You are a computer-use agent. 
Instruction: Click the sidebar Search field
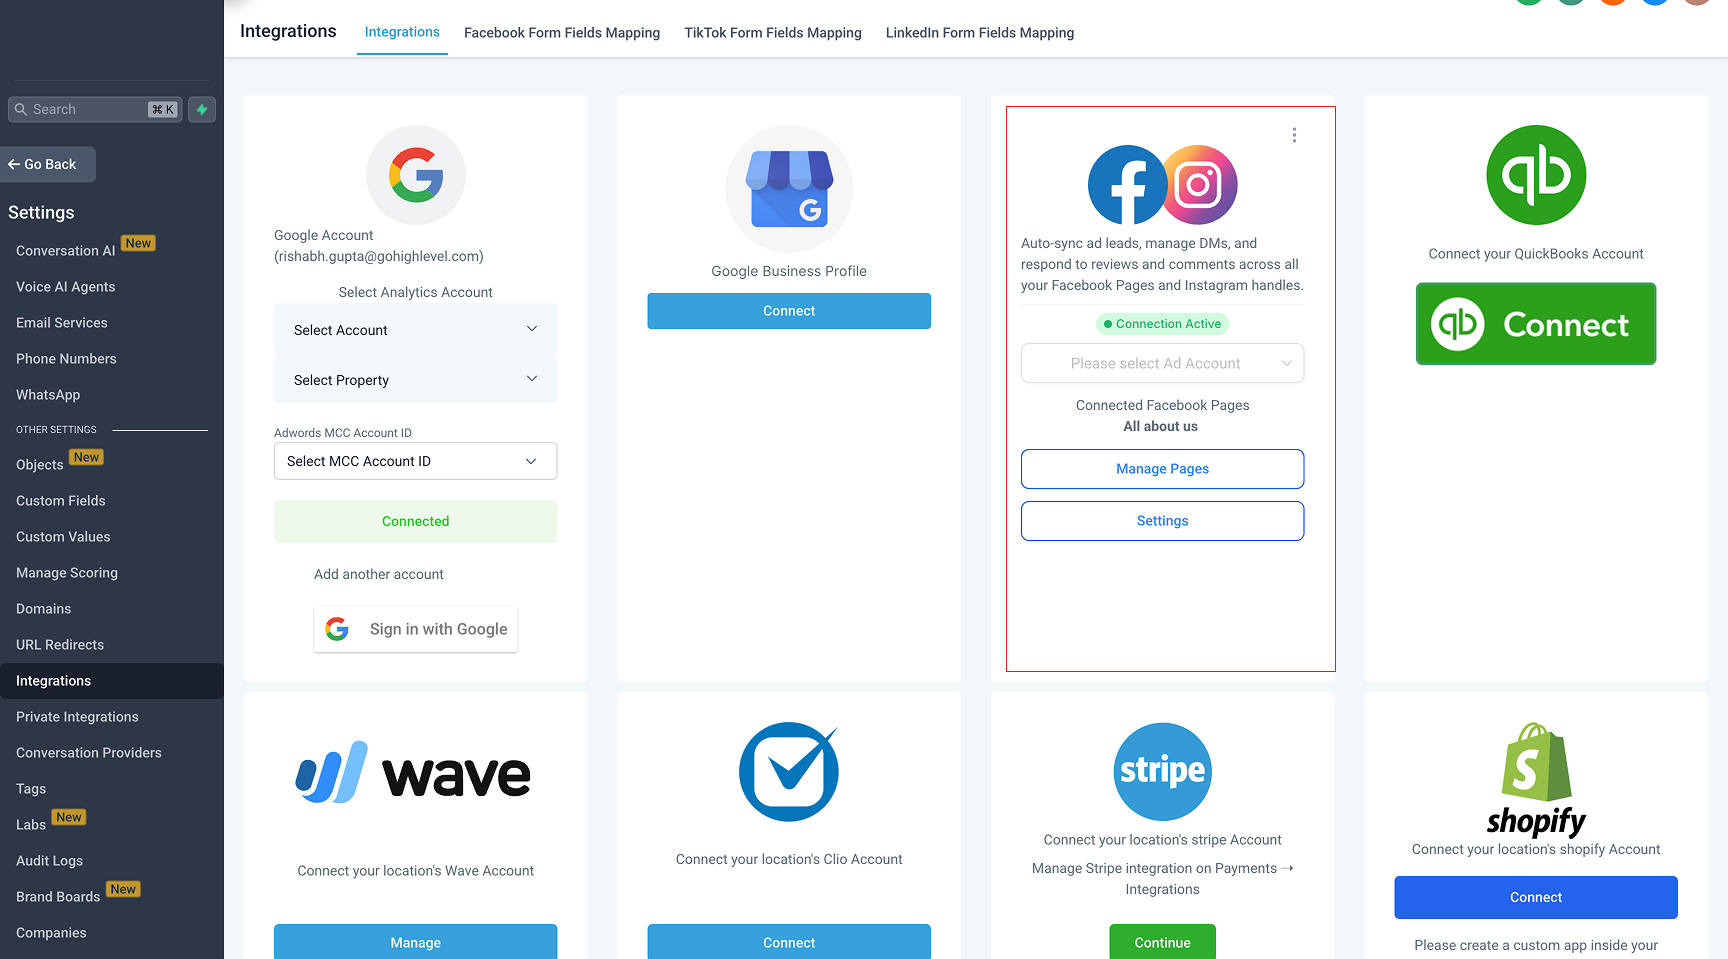point(95,109)
